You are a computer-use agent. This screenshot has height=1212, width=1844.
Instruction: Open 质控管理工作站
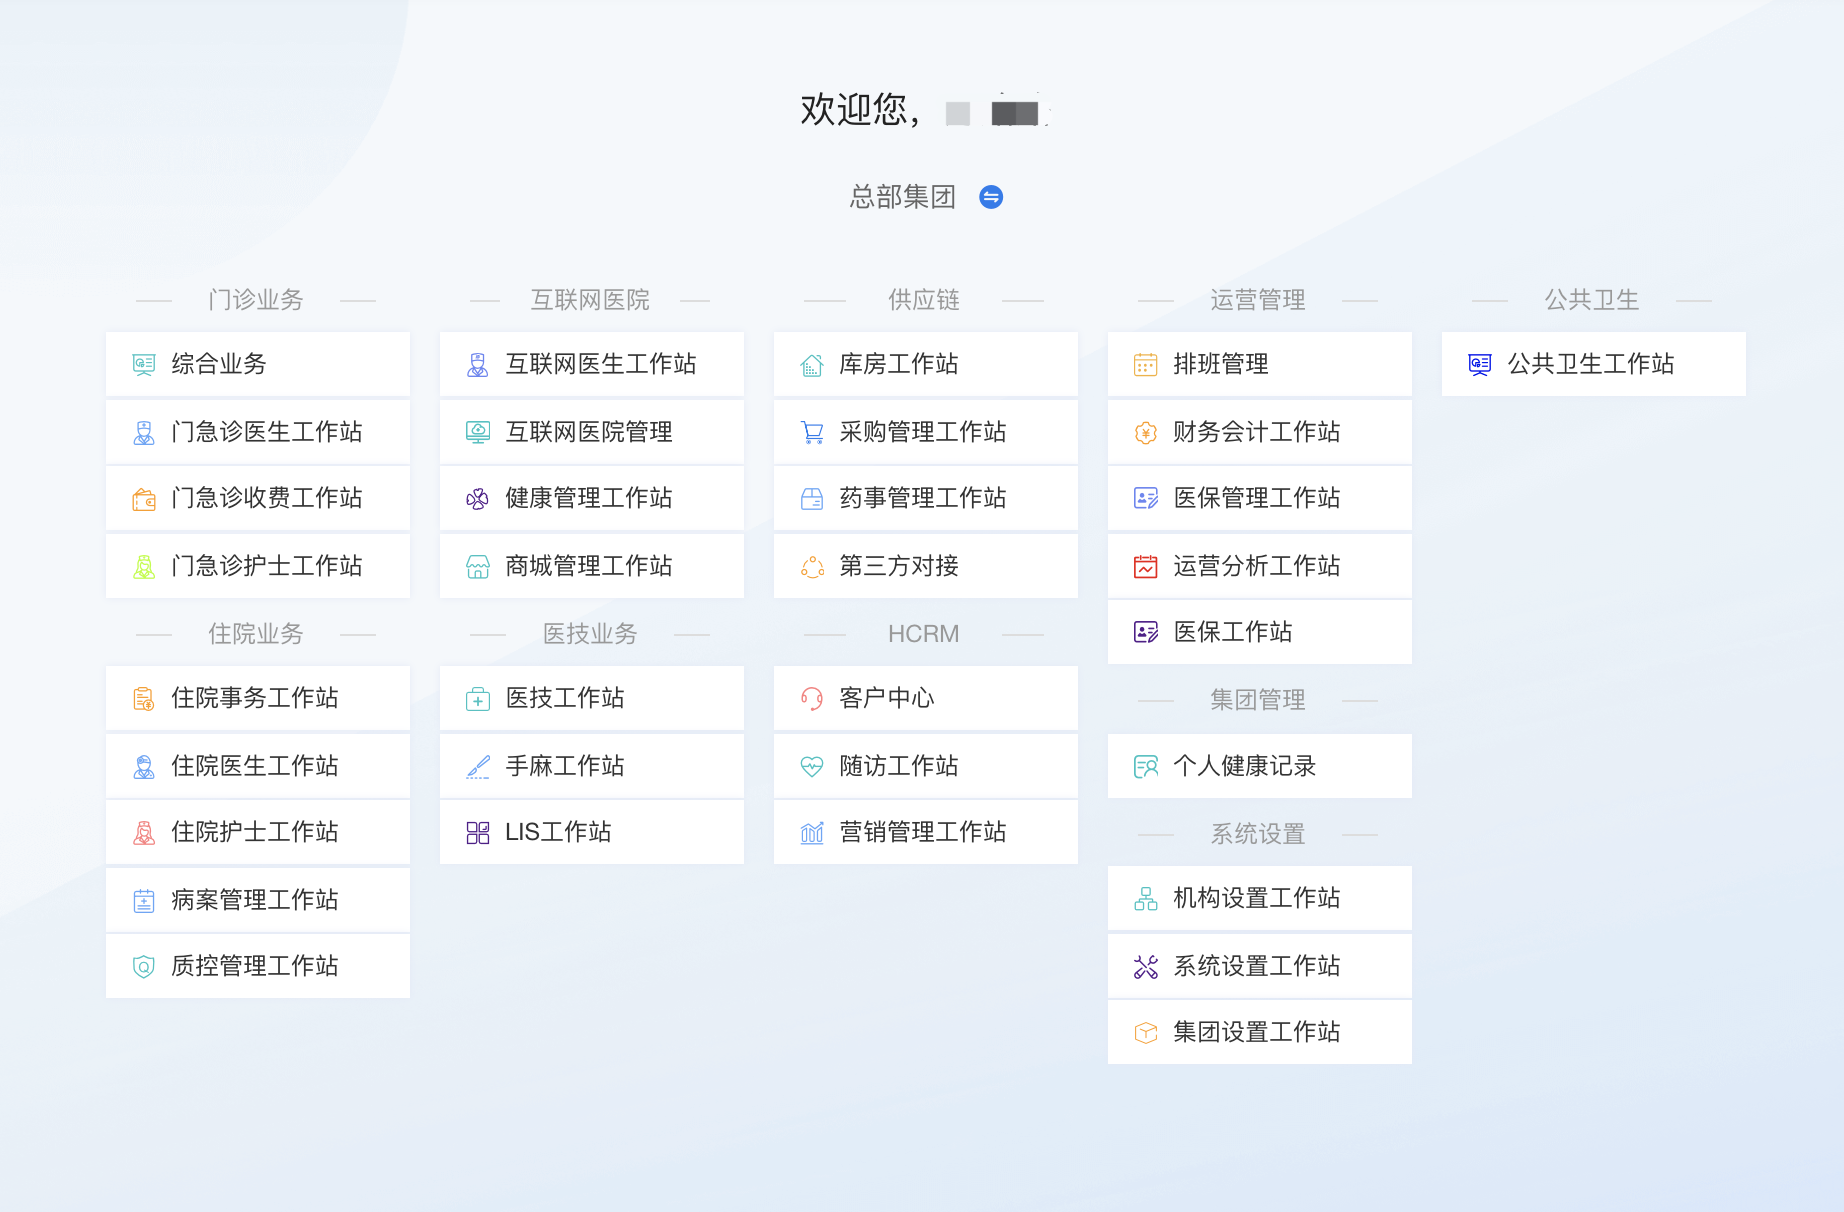(x=258, y=966)
